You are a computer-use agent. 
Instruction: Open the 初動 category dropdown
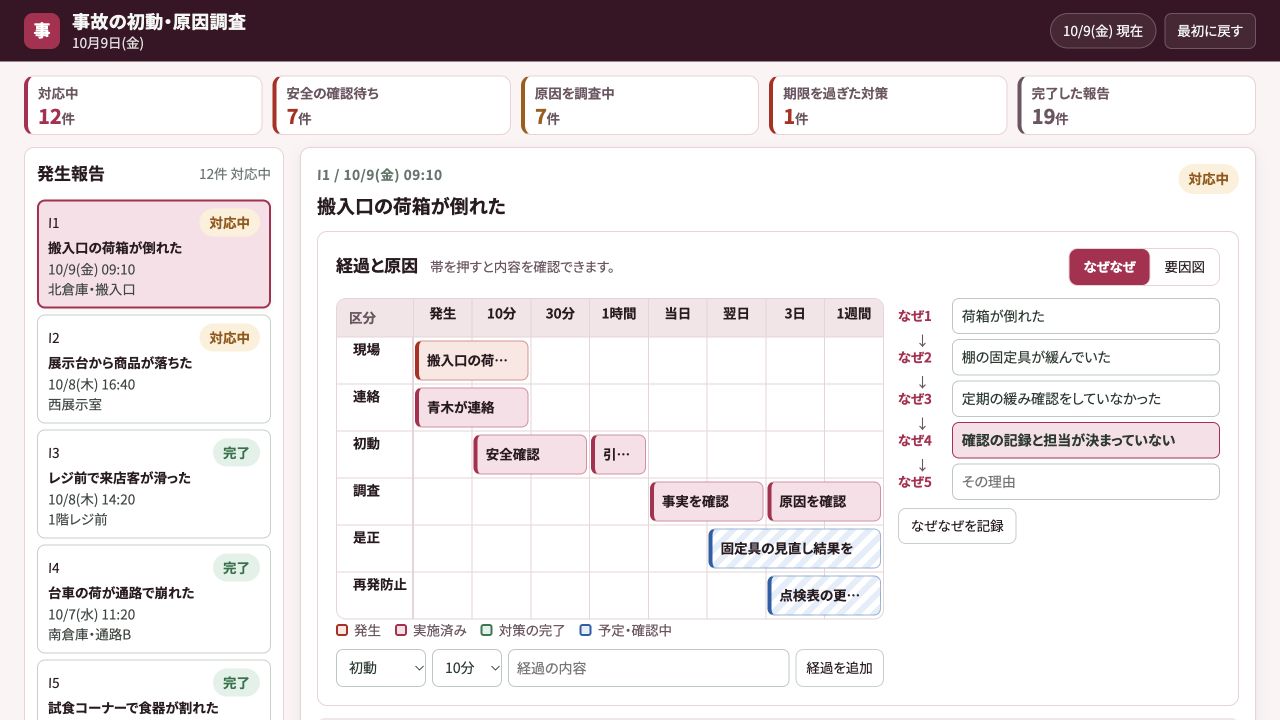click(x=381, y=668)
